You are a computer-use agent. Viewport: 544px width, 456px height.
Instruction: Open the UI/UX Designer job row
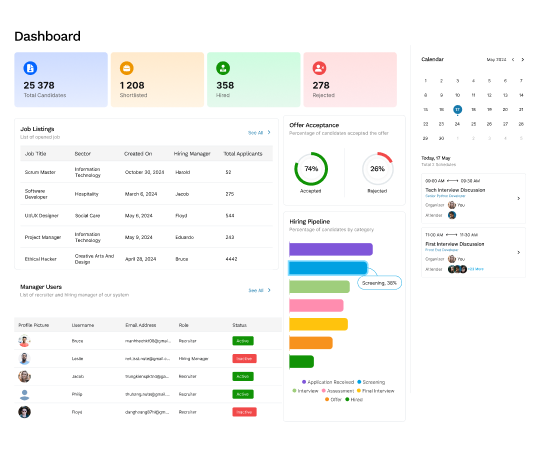[x=146, y=216]
